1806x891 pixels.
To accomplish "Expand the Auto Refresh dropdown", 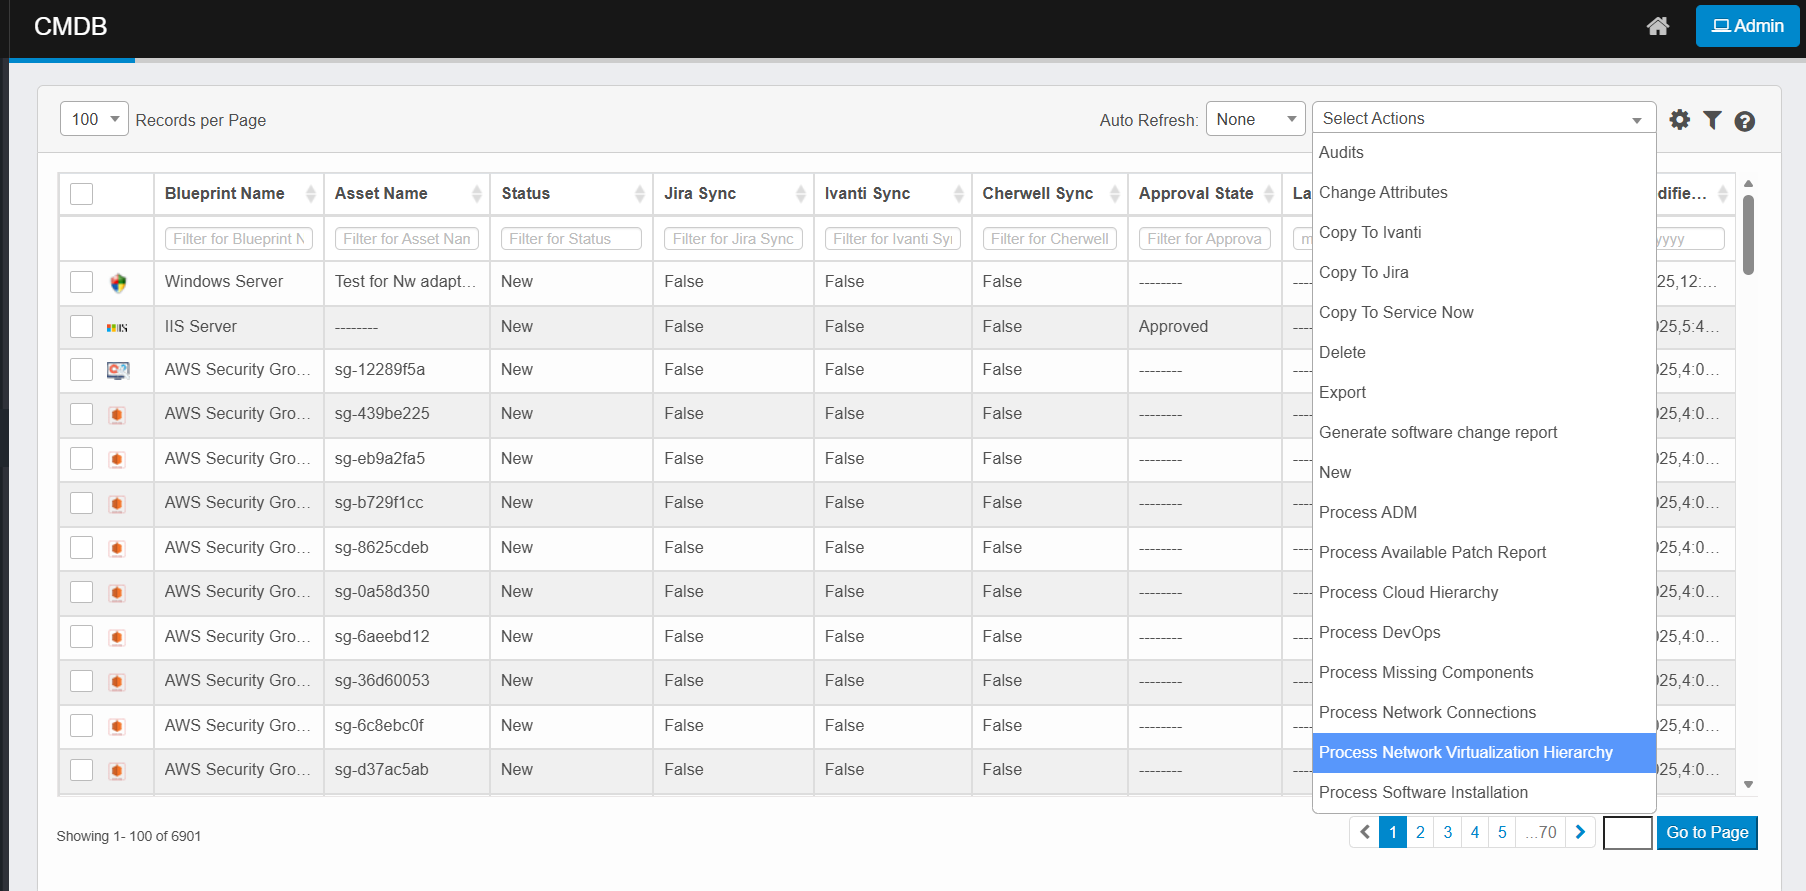I will (1255, 119).
